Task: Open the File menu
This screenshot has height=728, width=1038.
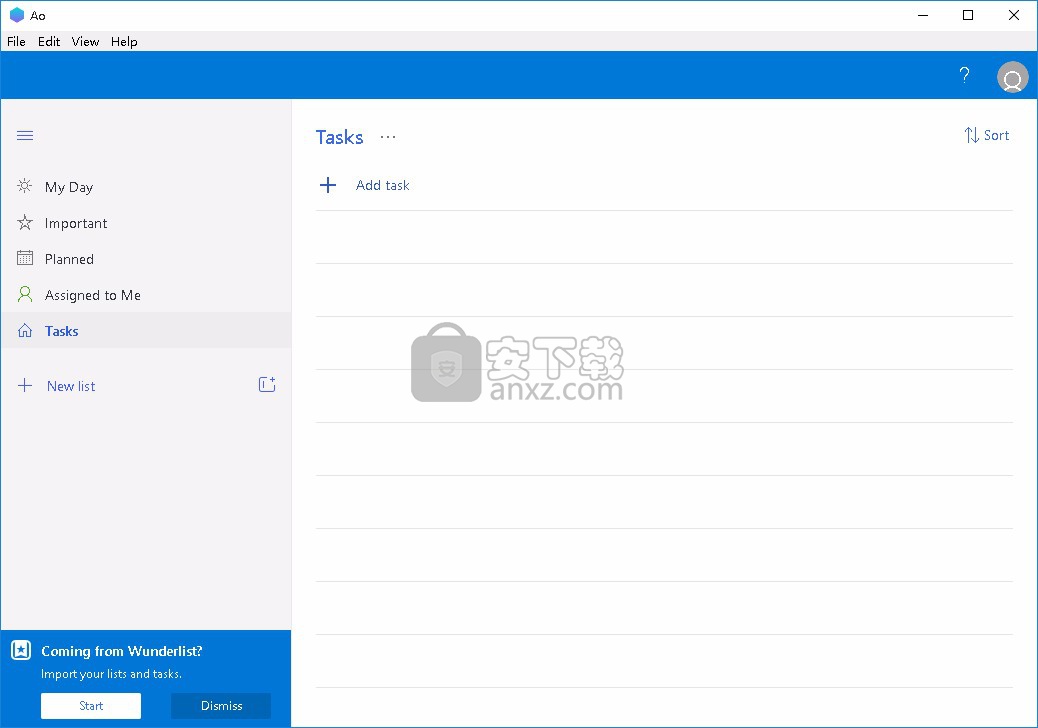Action: coord(16,42)
